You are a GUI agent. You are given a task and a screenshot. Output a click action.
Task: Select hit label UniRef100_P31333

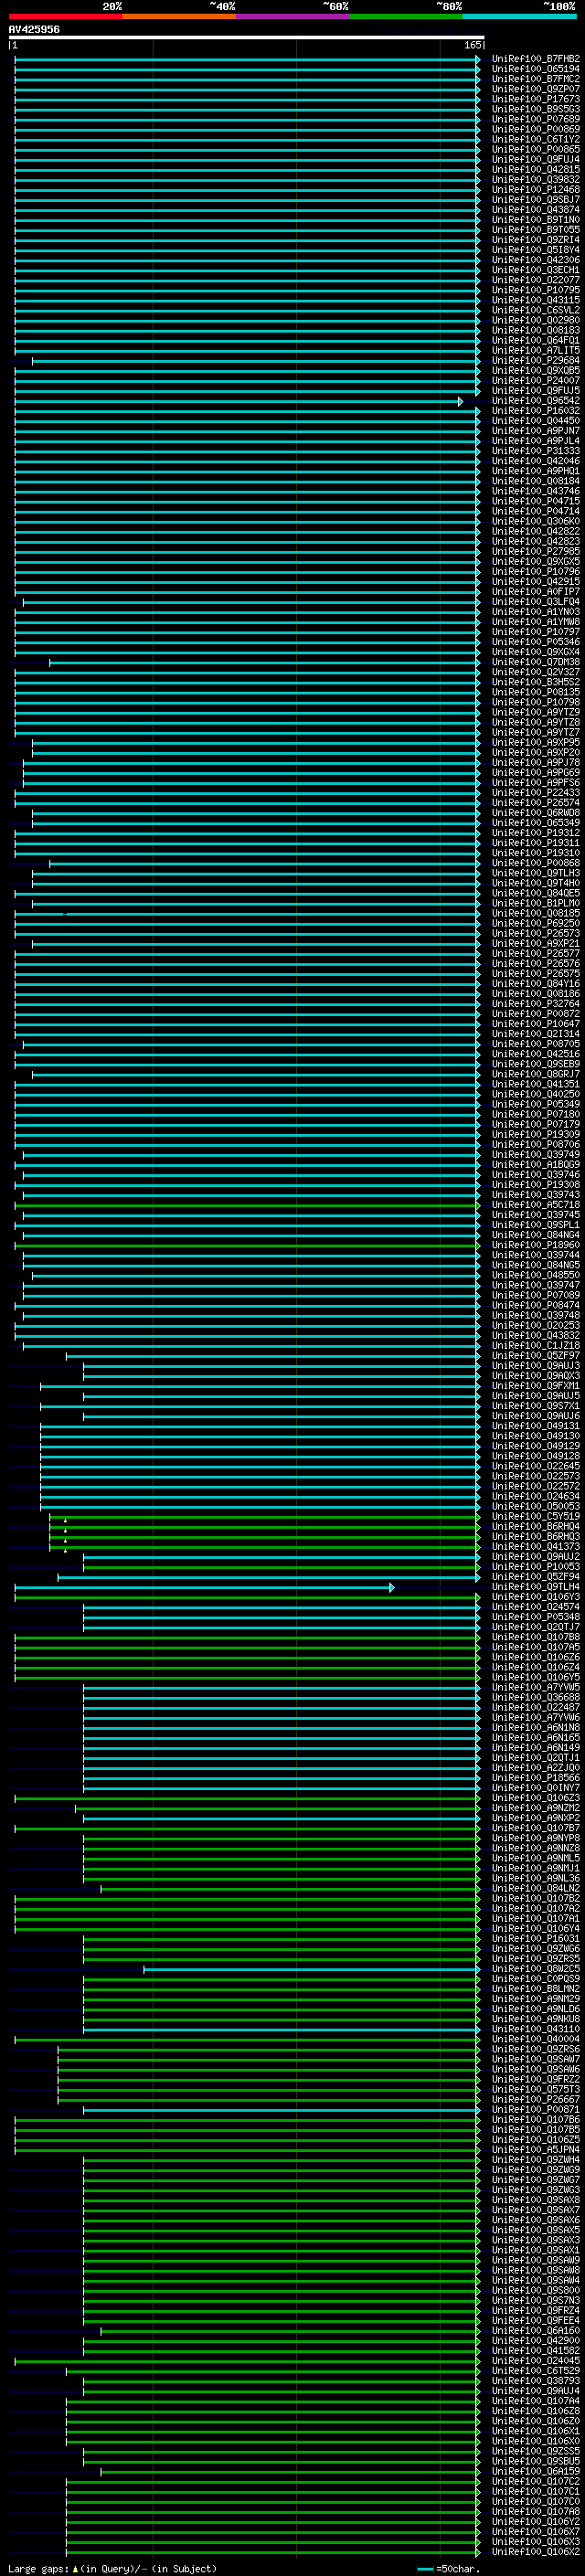(535, 451)
